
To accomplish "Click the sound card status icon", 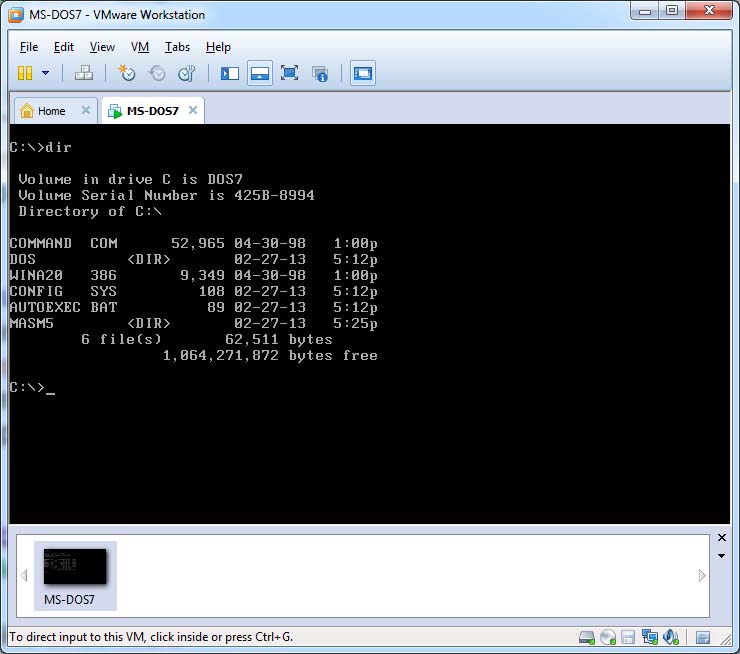I will 671,637.
